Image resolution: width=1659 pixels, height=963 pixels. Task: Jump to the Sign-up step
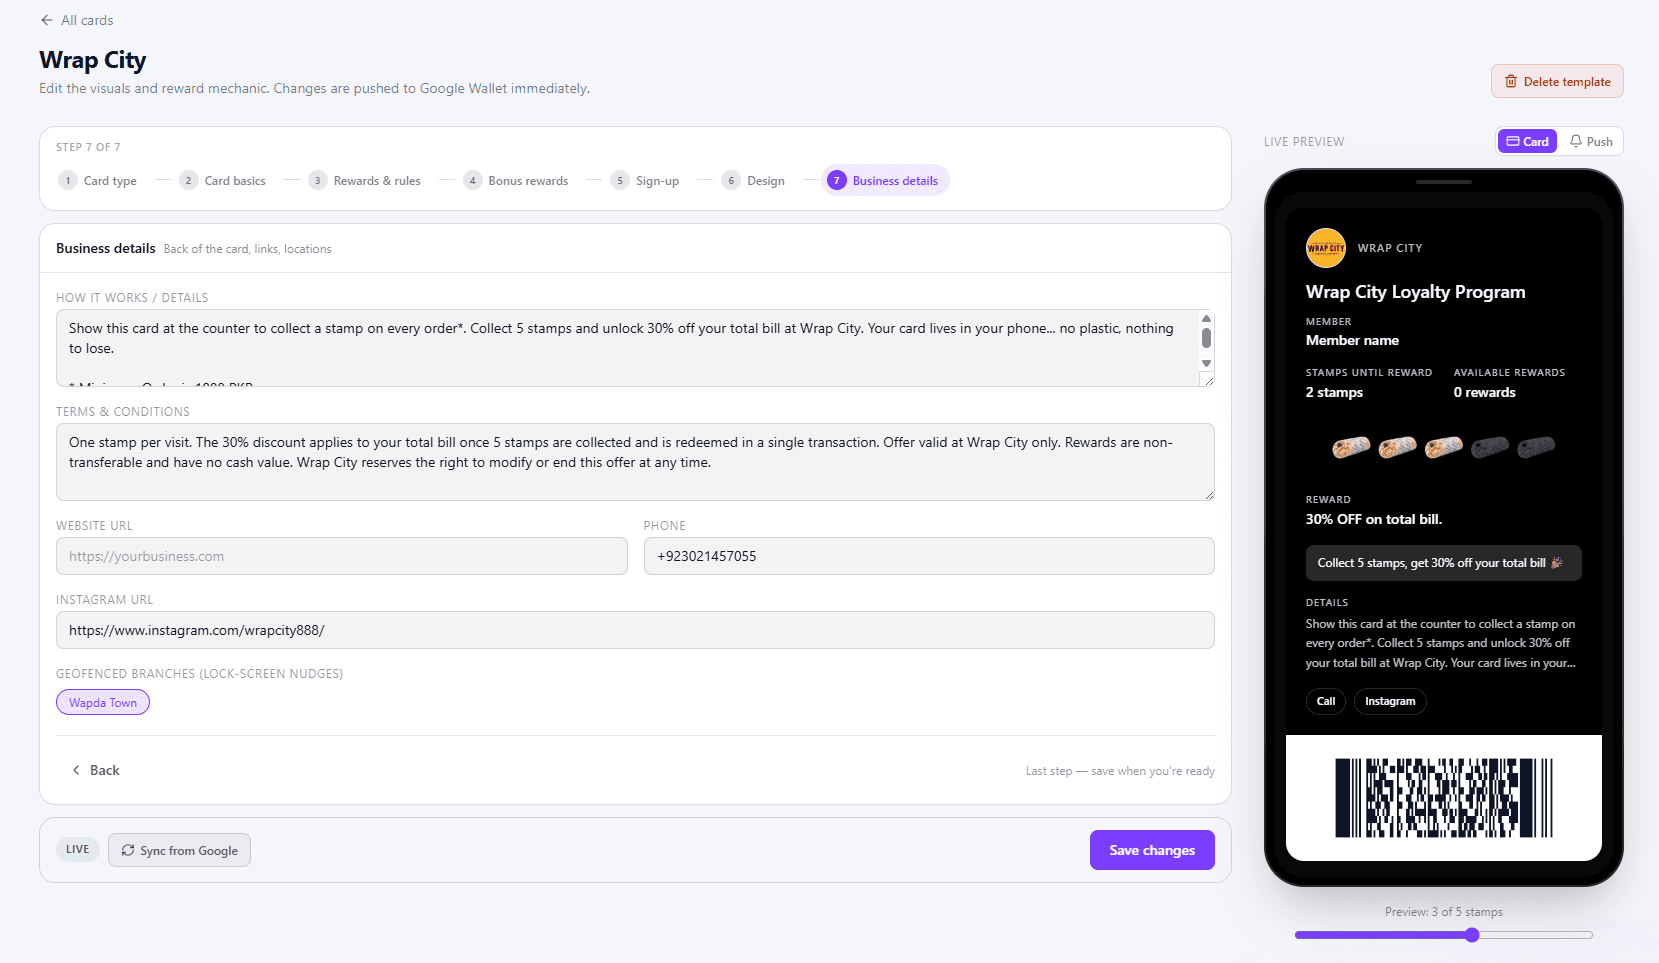(x=645, y=181)
